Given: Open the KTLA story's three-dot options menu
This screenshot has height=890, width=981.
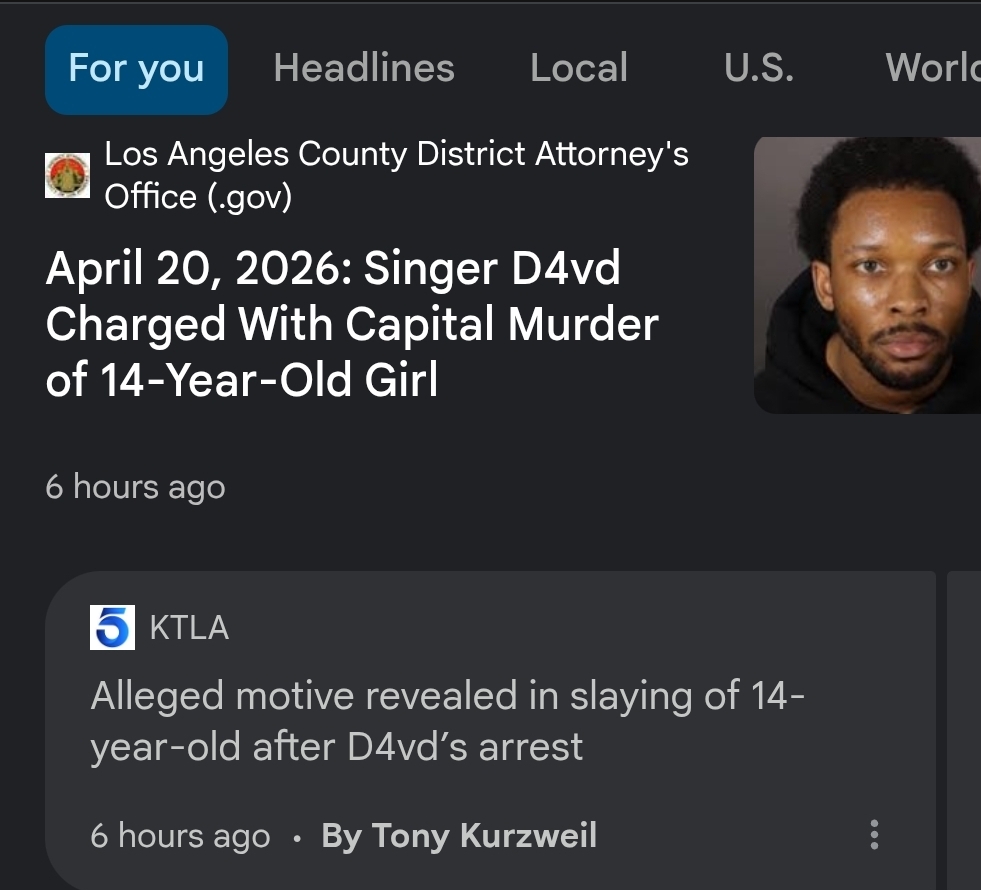Looking at the screenshot, I should click(874, 834).
